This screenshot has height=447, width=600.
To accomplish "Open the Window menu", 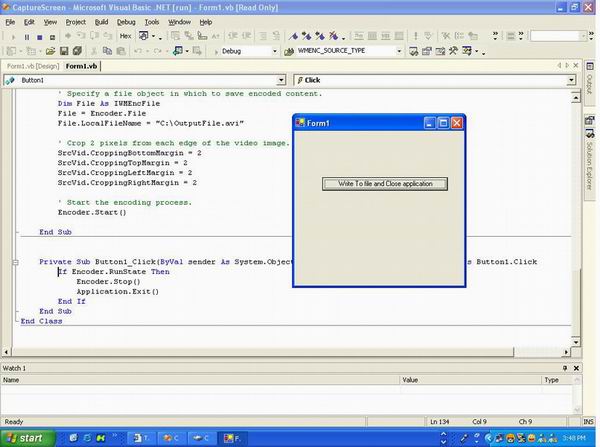I will click(179, 22).
